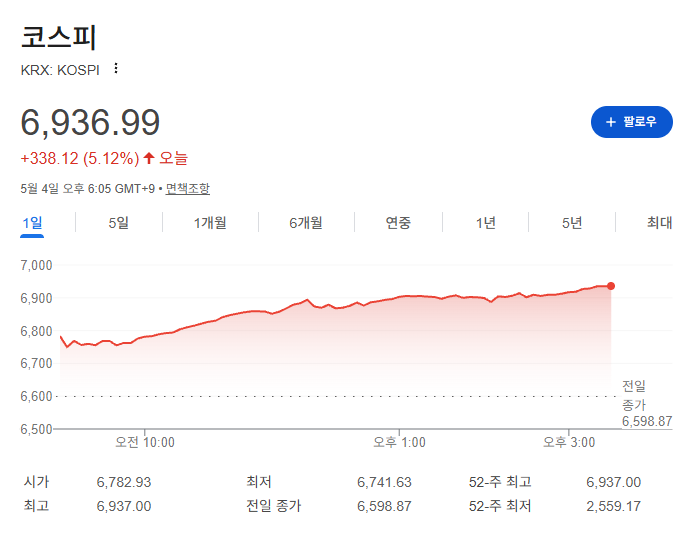Click the 6,900 y-axis label
Viewport: 692px width, 552px height.
coord(36,298)
